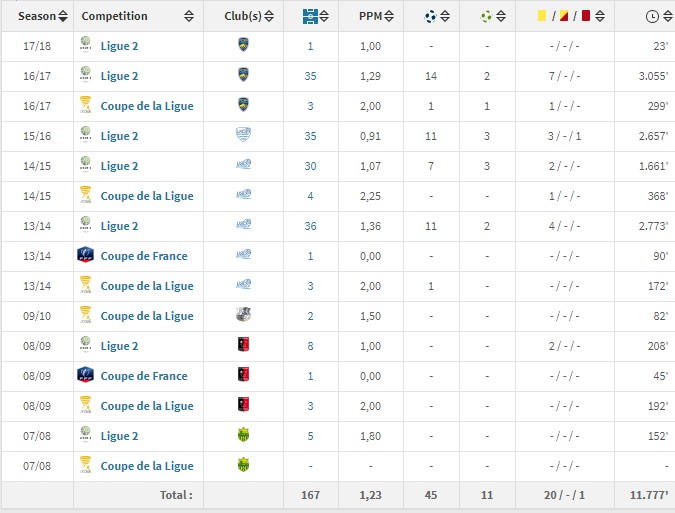
Task: Open Coupe de la Ligue 16/17 link
Action: tap(147, 106)
